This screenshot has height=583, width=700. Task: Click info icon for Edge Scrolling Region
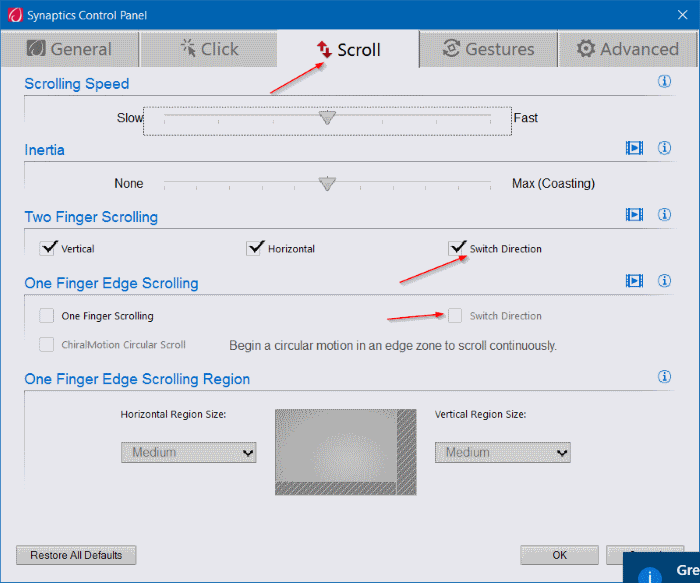point(664,377)
